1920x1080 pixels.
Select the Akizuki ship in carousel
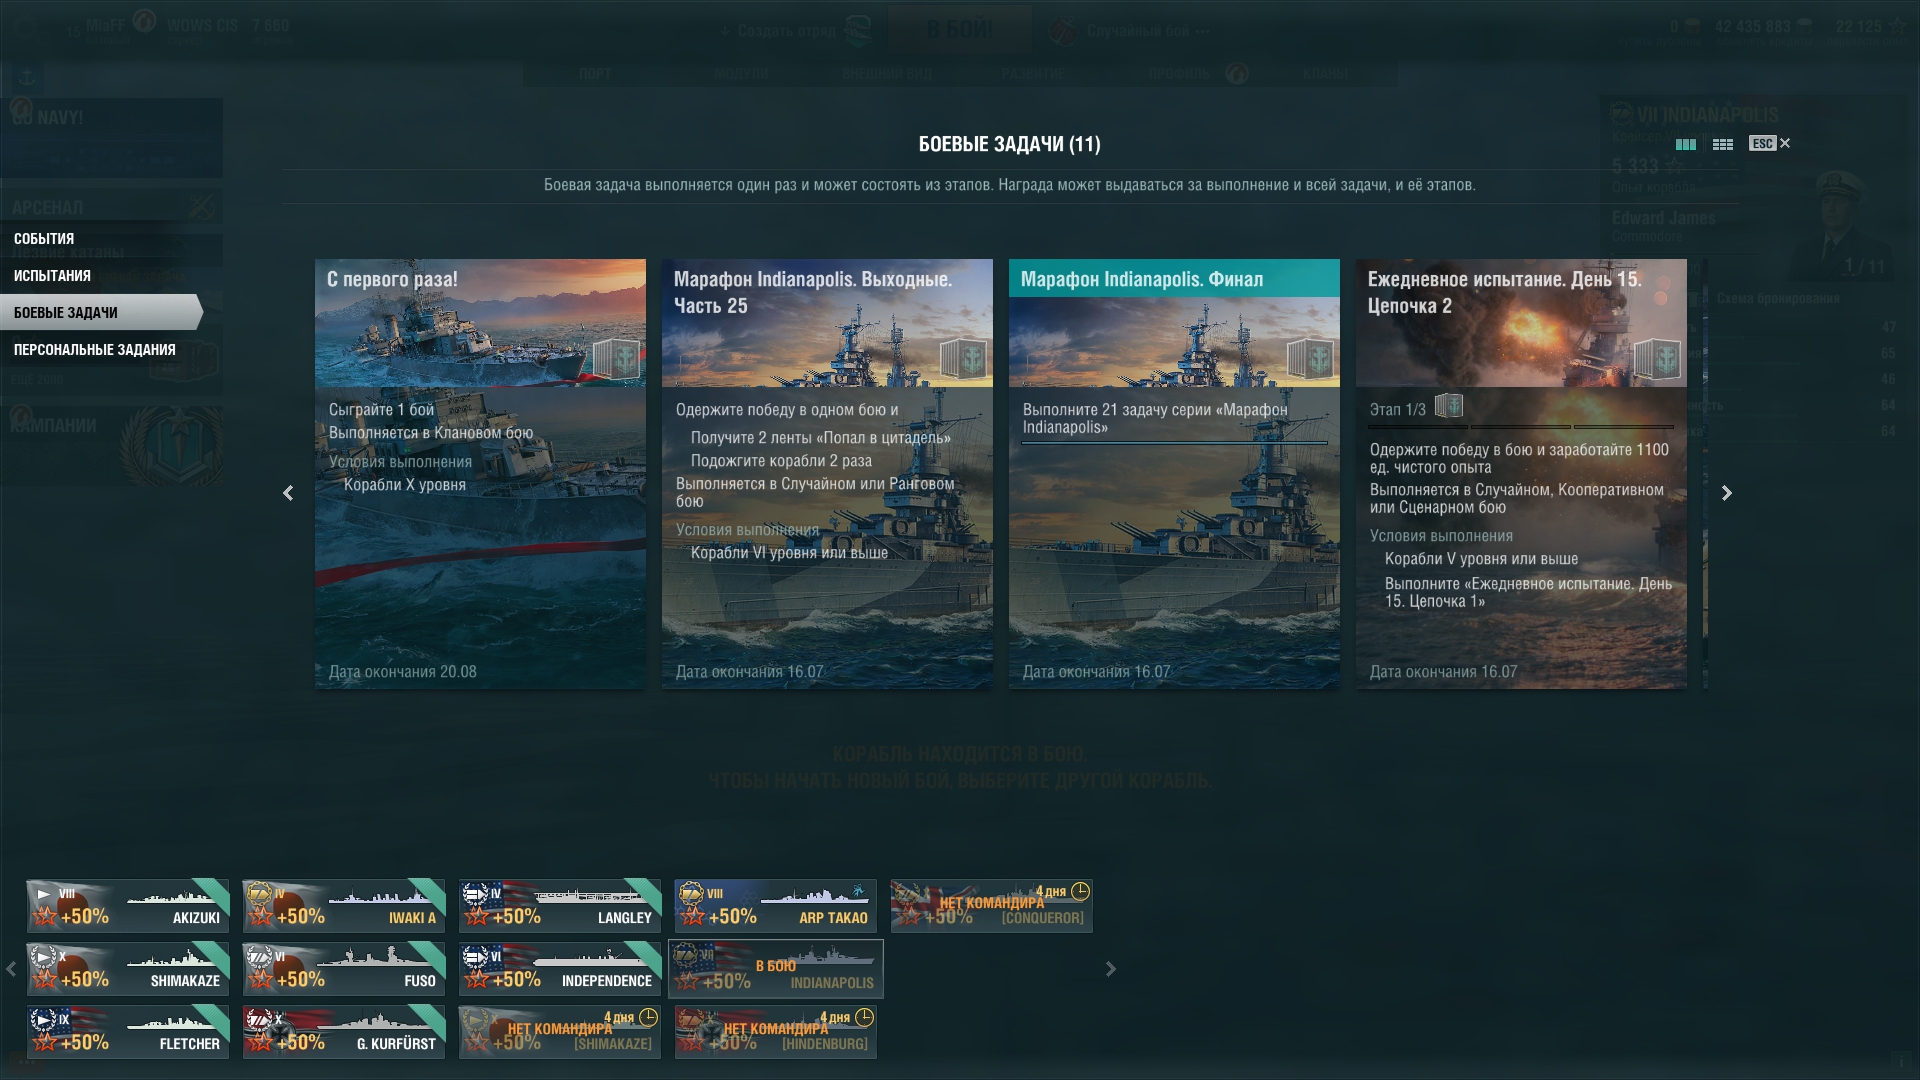(x=128, y=906)
